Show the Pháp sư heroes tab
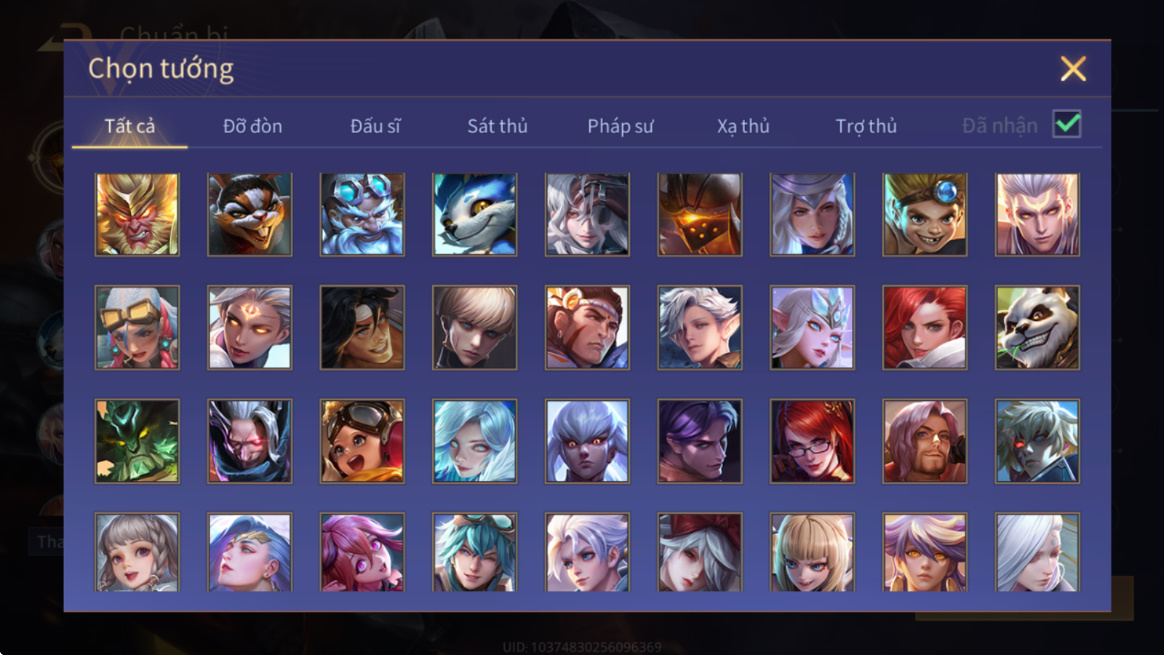 pyautogui.click(x=621, y=126)
